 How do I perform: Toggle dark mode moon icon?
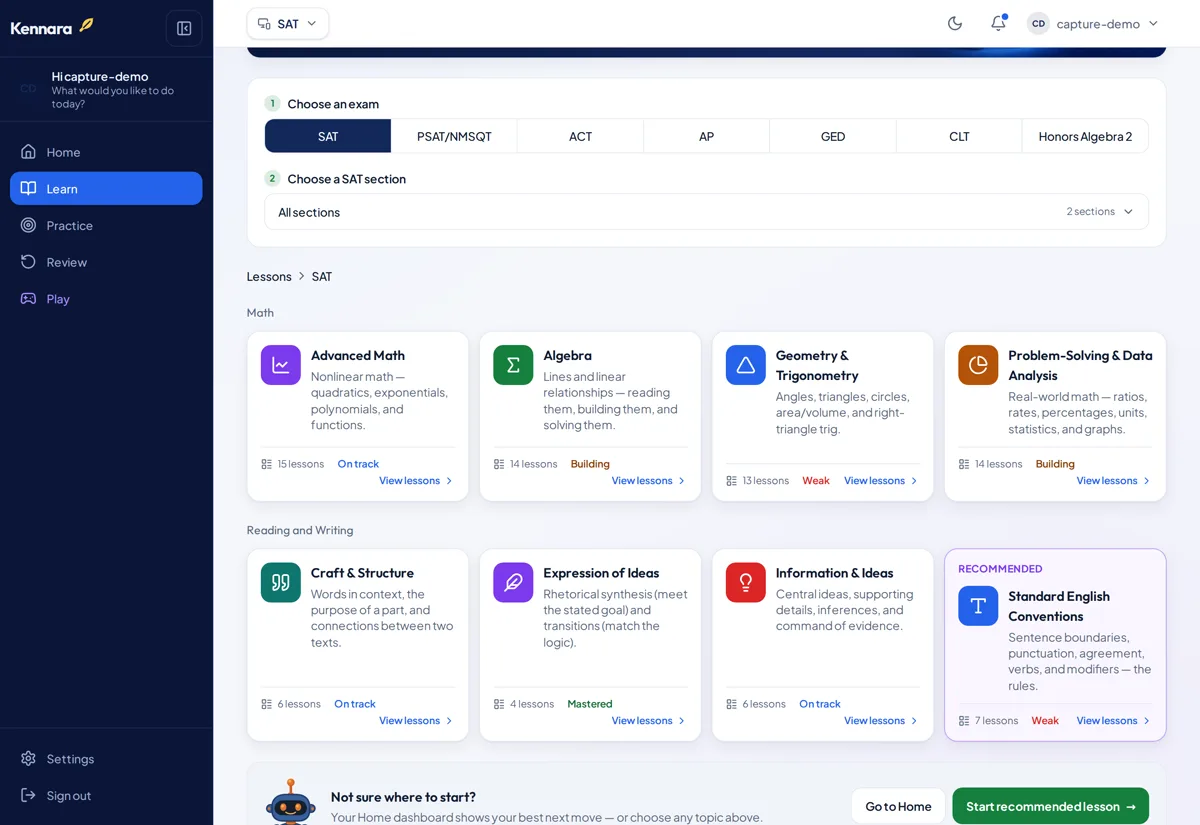click(955, 23)
